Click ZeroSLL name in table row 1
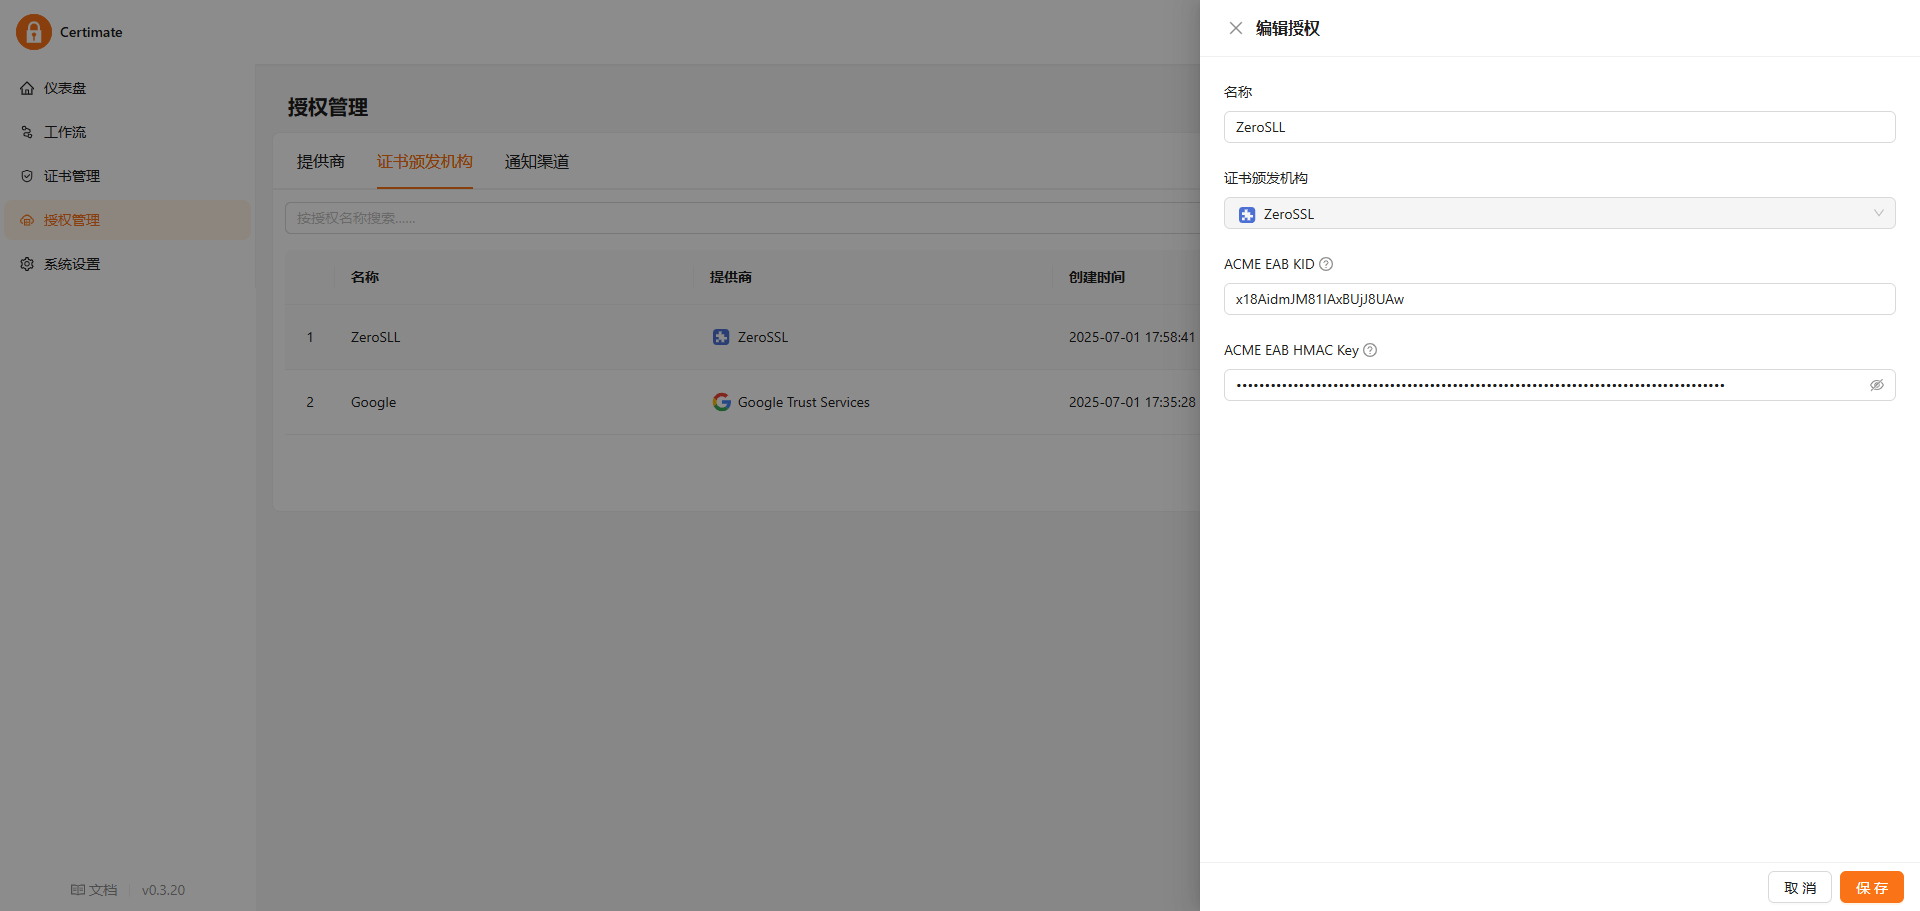The image size is (1920, 911). coord(375,337)
